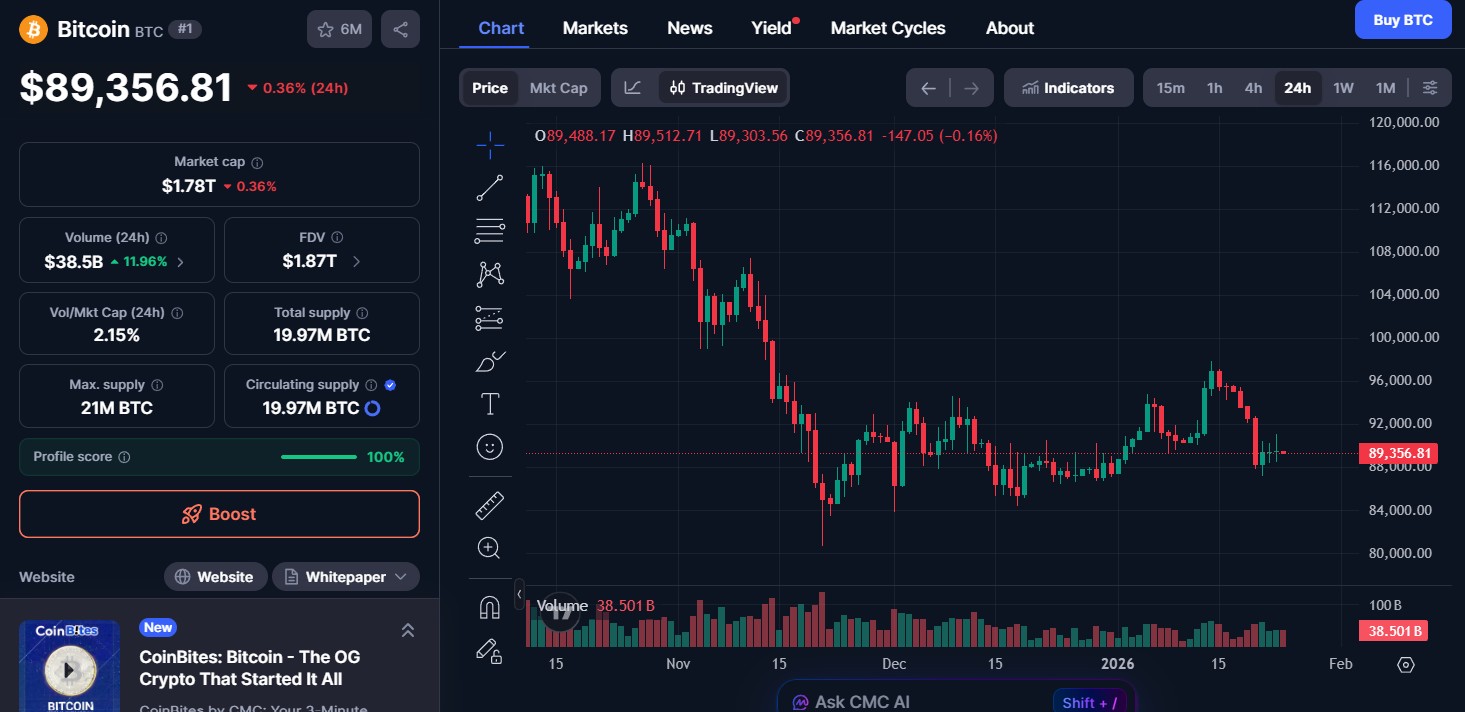View the Profile score progress bar
This screenshot has width=1465, height=712.
click(318, 456)
